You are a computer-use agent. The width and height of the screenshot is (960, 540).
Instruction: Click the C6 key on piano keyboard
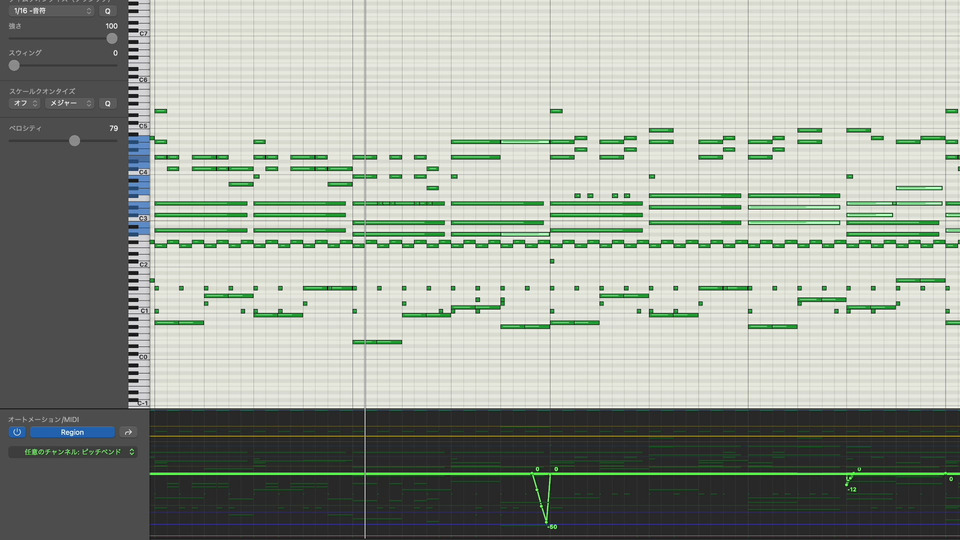140,80
